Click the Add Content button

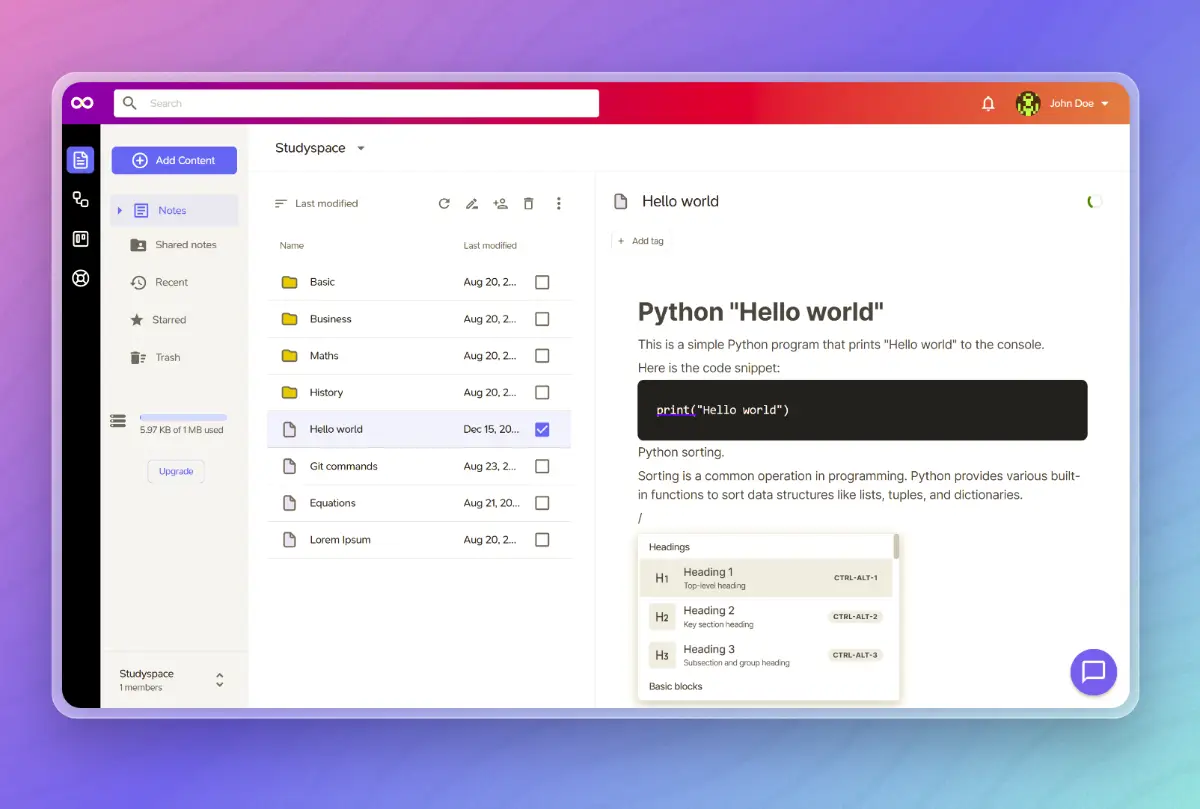[174, 160]
